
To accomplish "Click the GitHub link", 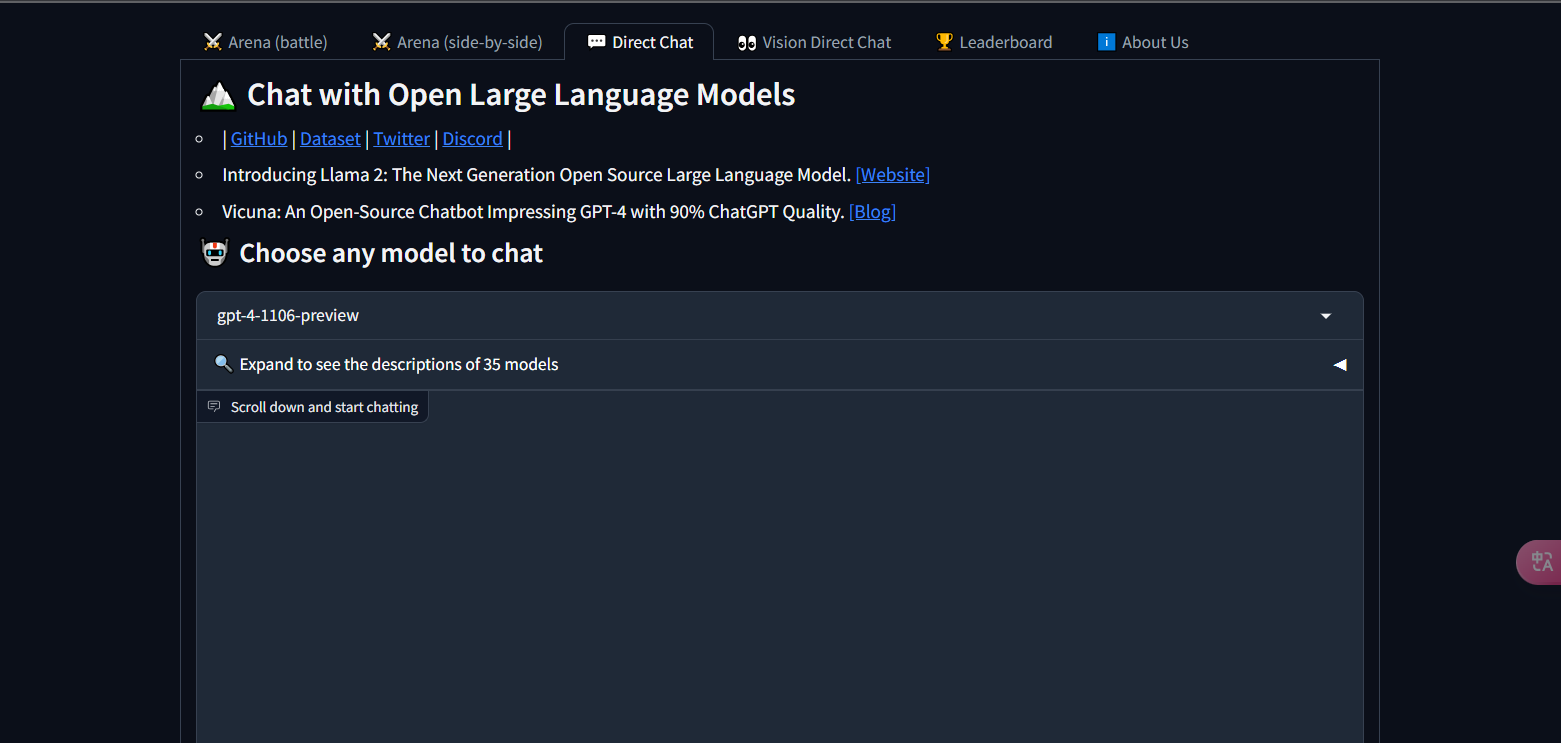I will (259, 139).
